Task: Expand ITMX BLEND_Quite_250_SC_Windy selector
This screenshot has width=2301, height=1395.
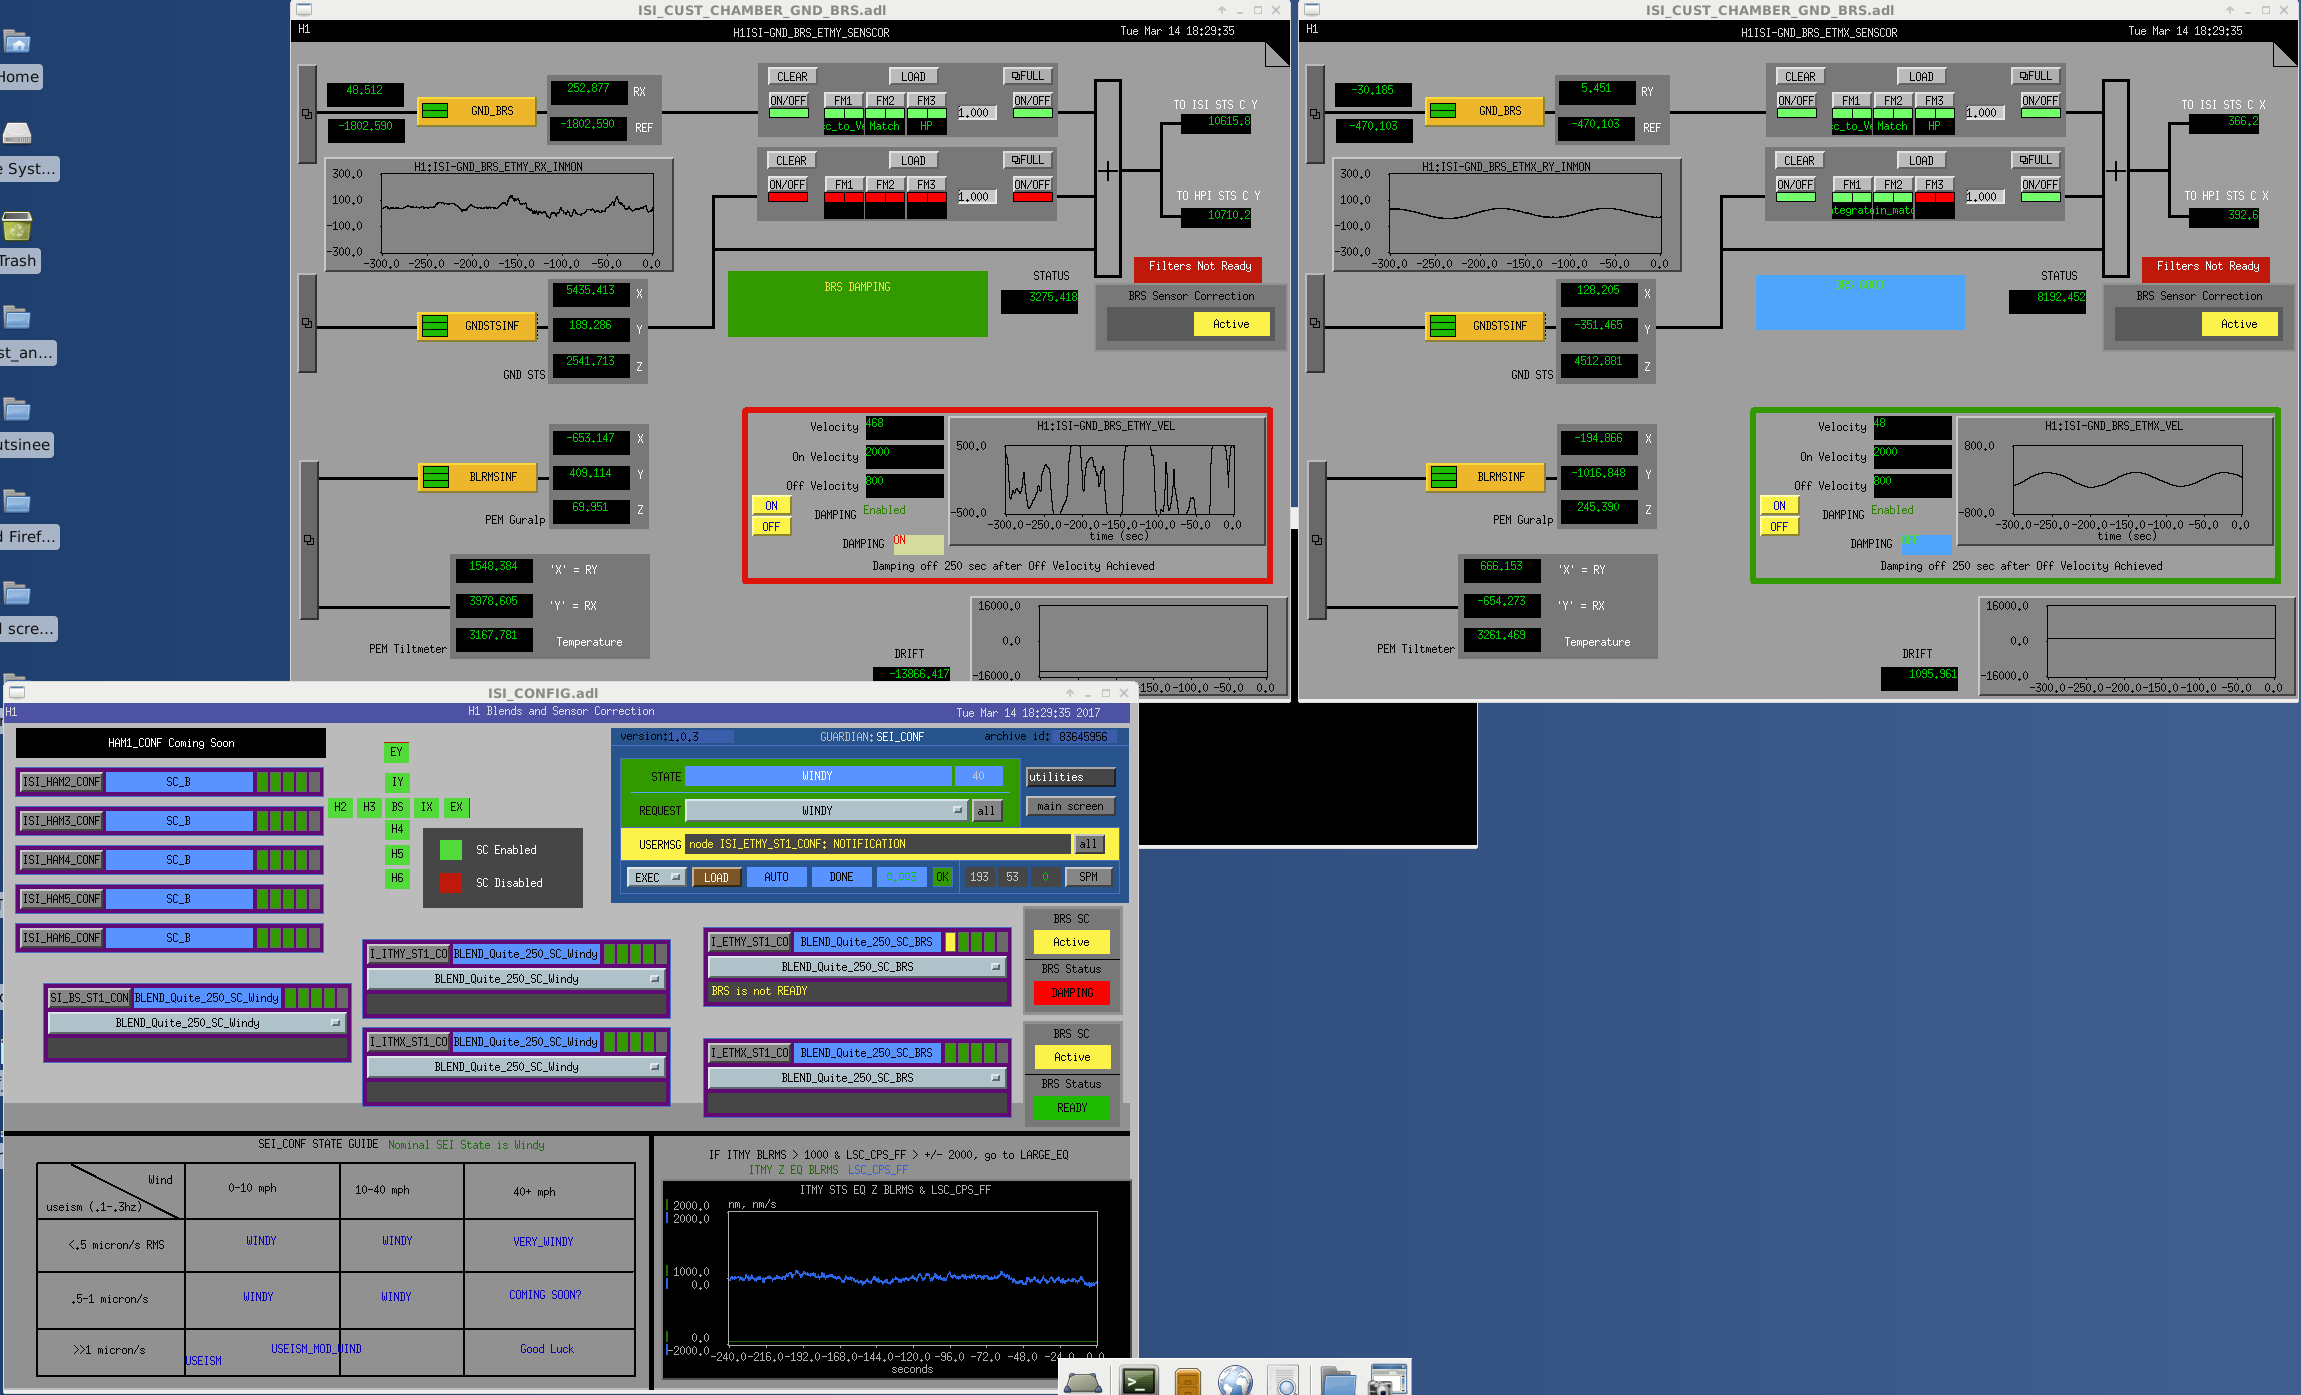Action: point(515,1067)
